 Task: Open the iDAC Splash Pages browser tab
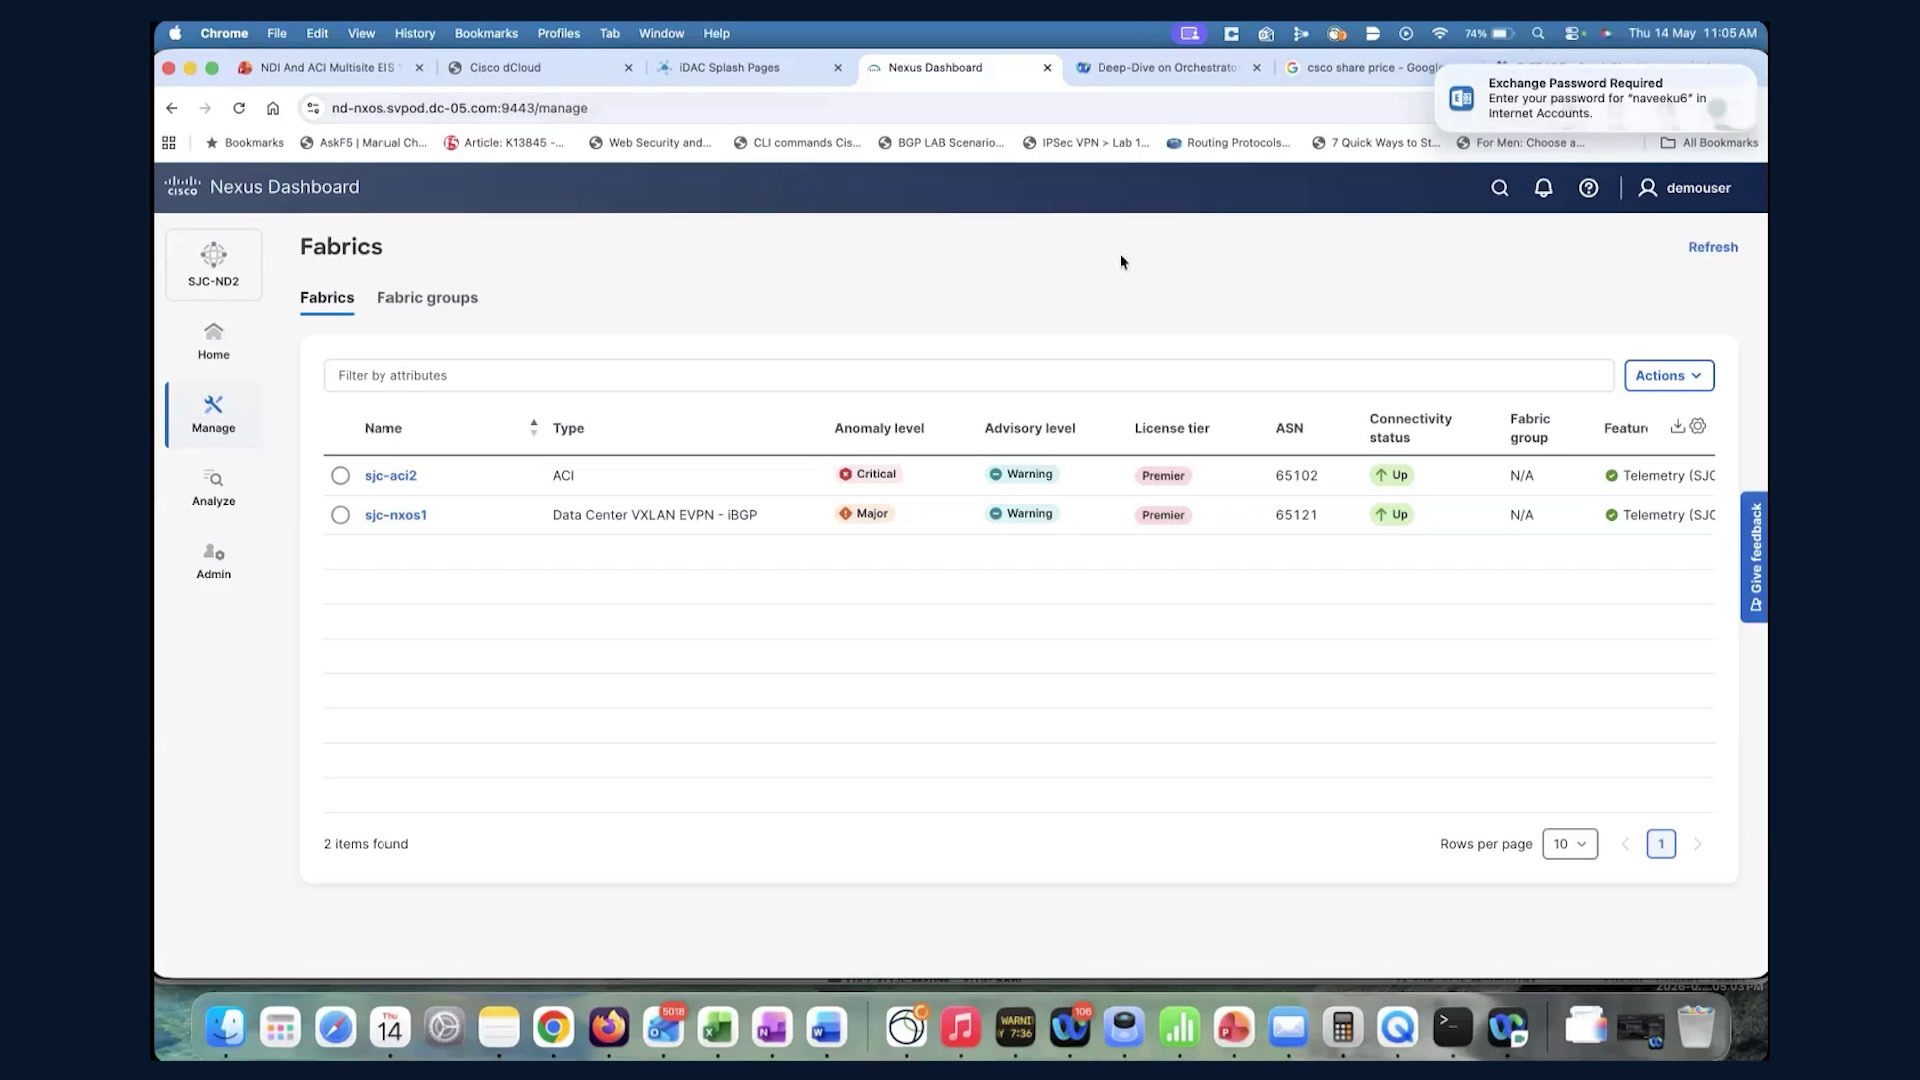pos(750,68)
